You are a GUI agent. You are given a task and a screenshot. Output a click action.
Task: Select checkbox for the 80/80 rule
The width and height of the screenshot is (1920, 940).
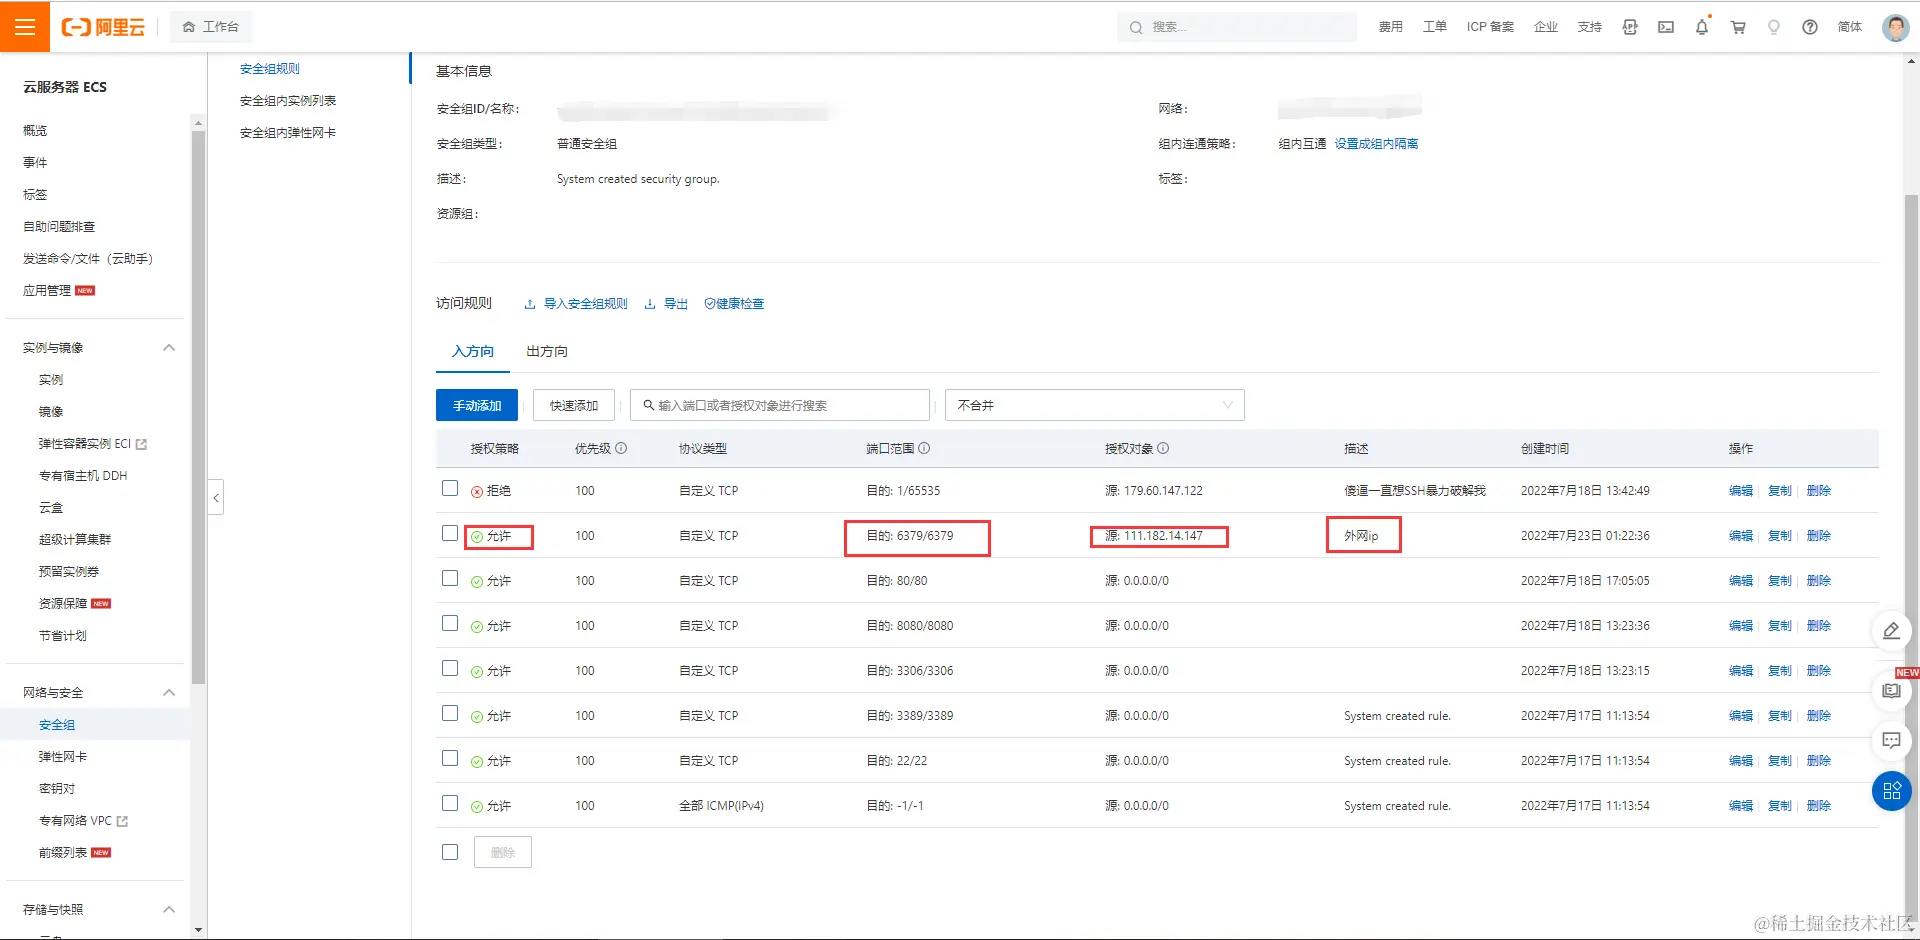pos(450,579)
